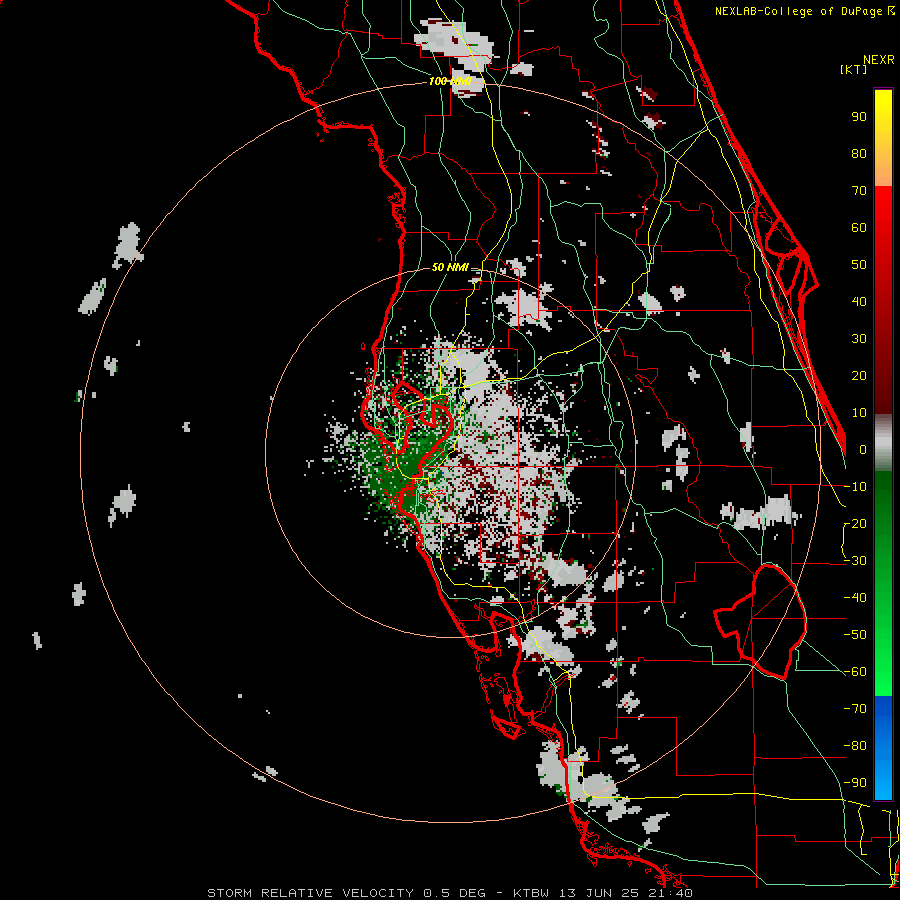Click the positive 80 scale value
Screen dimensions: 900x900
[x=859, y=154]
